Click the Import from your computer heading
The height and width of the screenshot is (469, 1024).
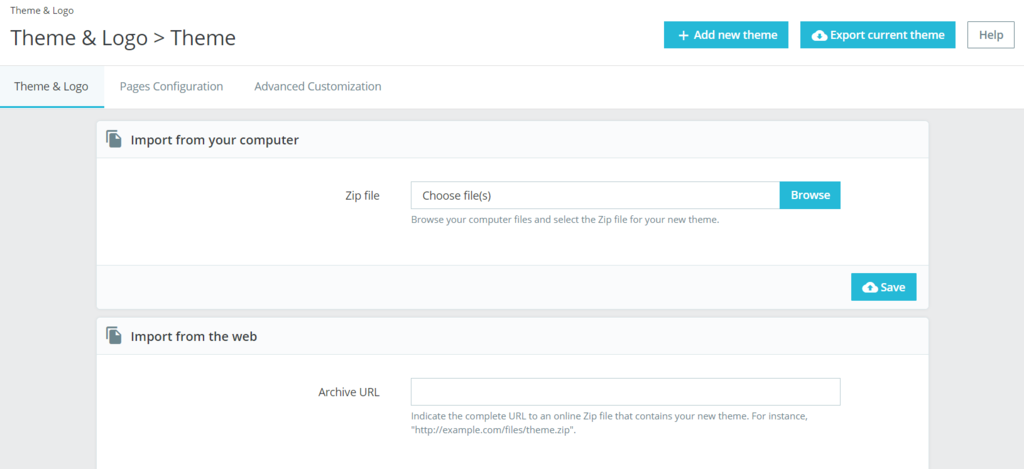click(214, 140)
